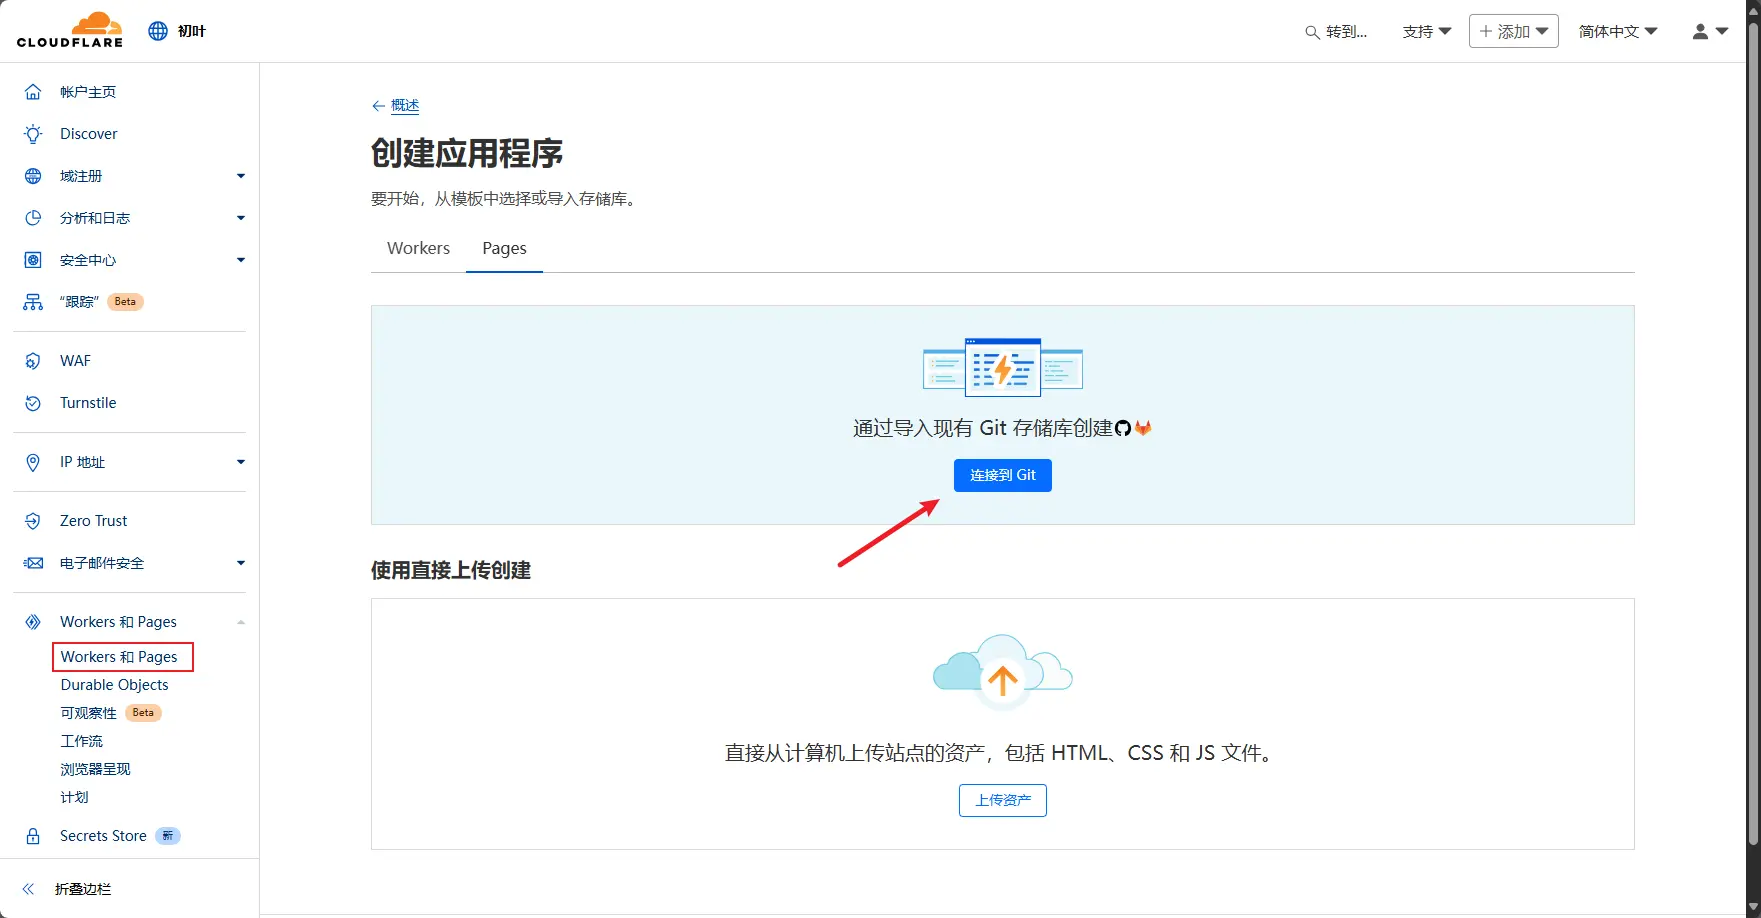Expand the 安全中心 sidebar section
The width and height of the screenshot is (1761, 918).
(240, 260)
